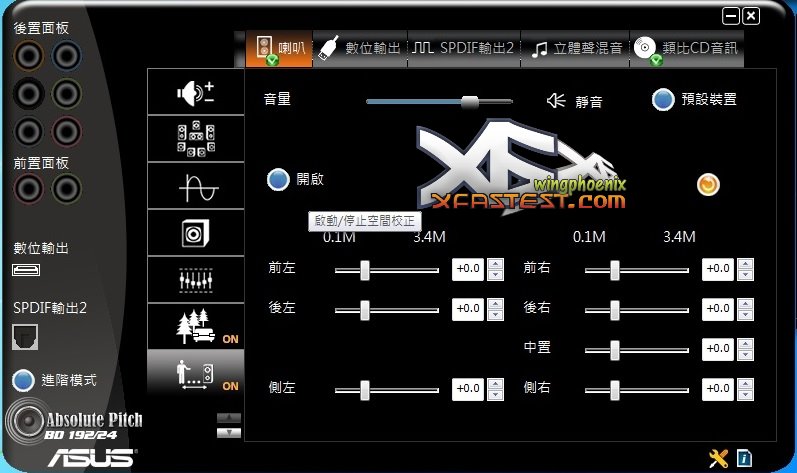The image size is (797, 473).
Task: Click the 中置 distance slider handle
Action: pyautogui.click(x=615, y=350)
